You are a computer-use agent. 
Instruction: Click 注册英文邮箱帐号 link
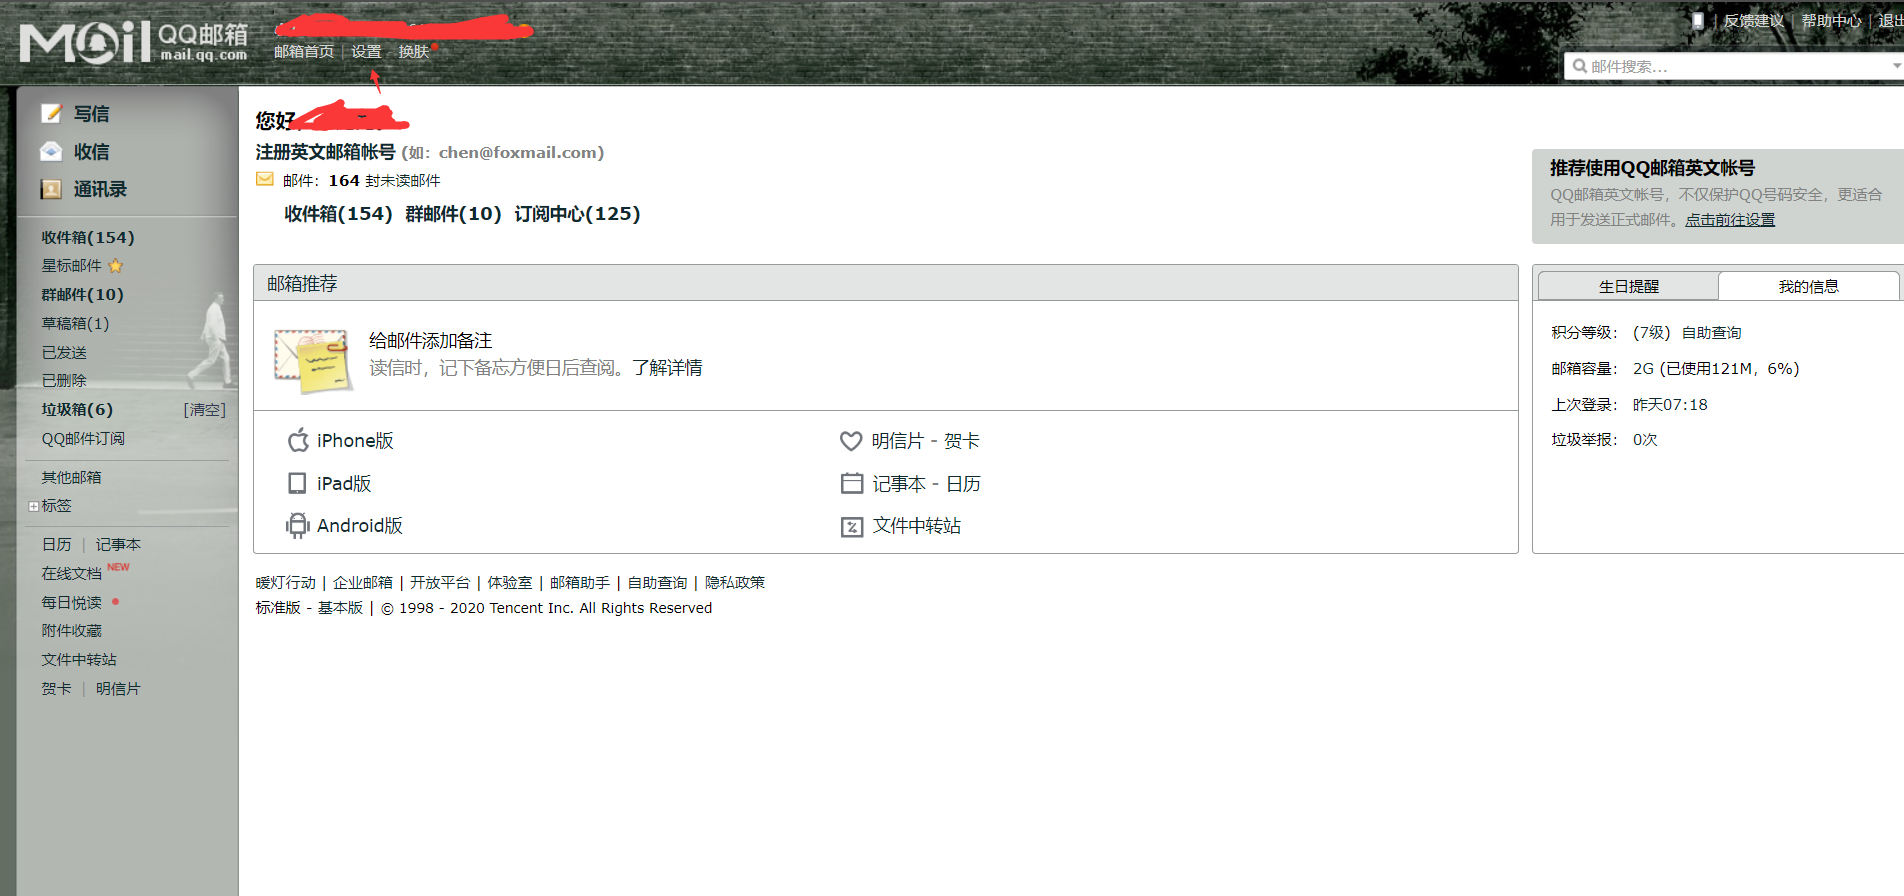(x=325, y=152)
